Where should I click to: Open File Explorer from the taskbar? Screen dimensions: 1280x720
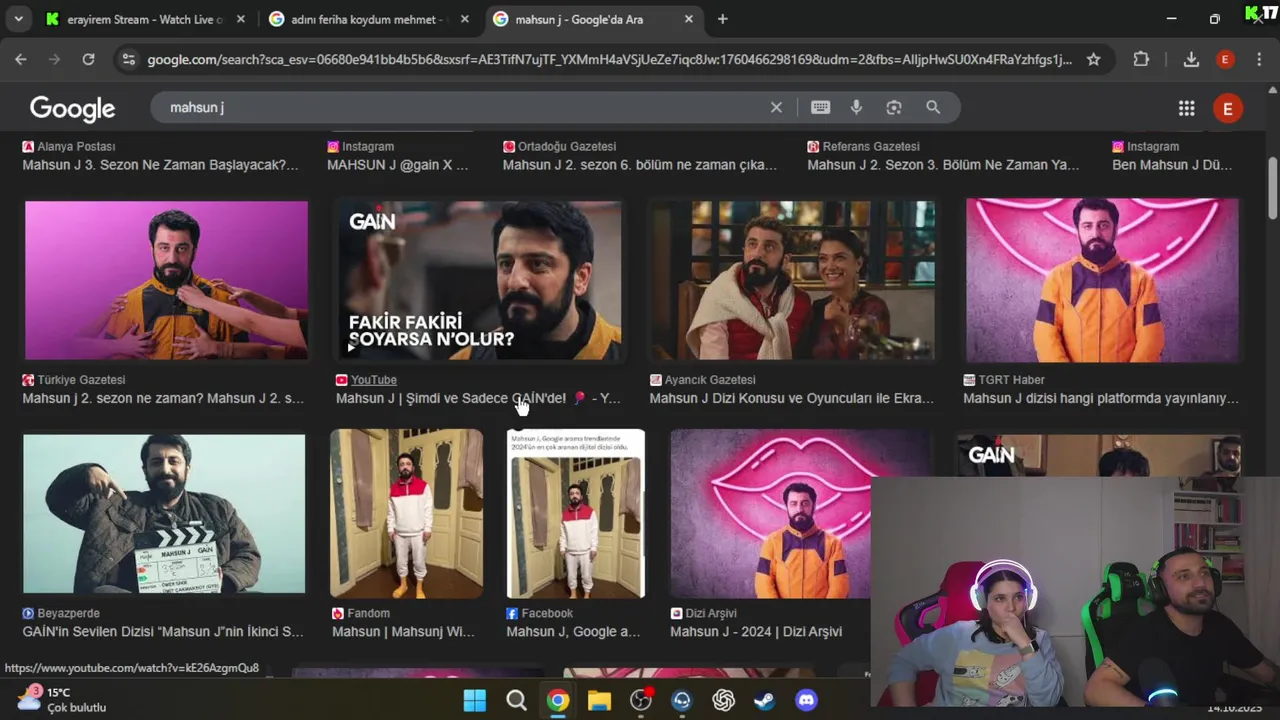[x=599, y=700]
